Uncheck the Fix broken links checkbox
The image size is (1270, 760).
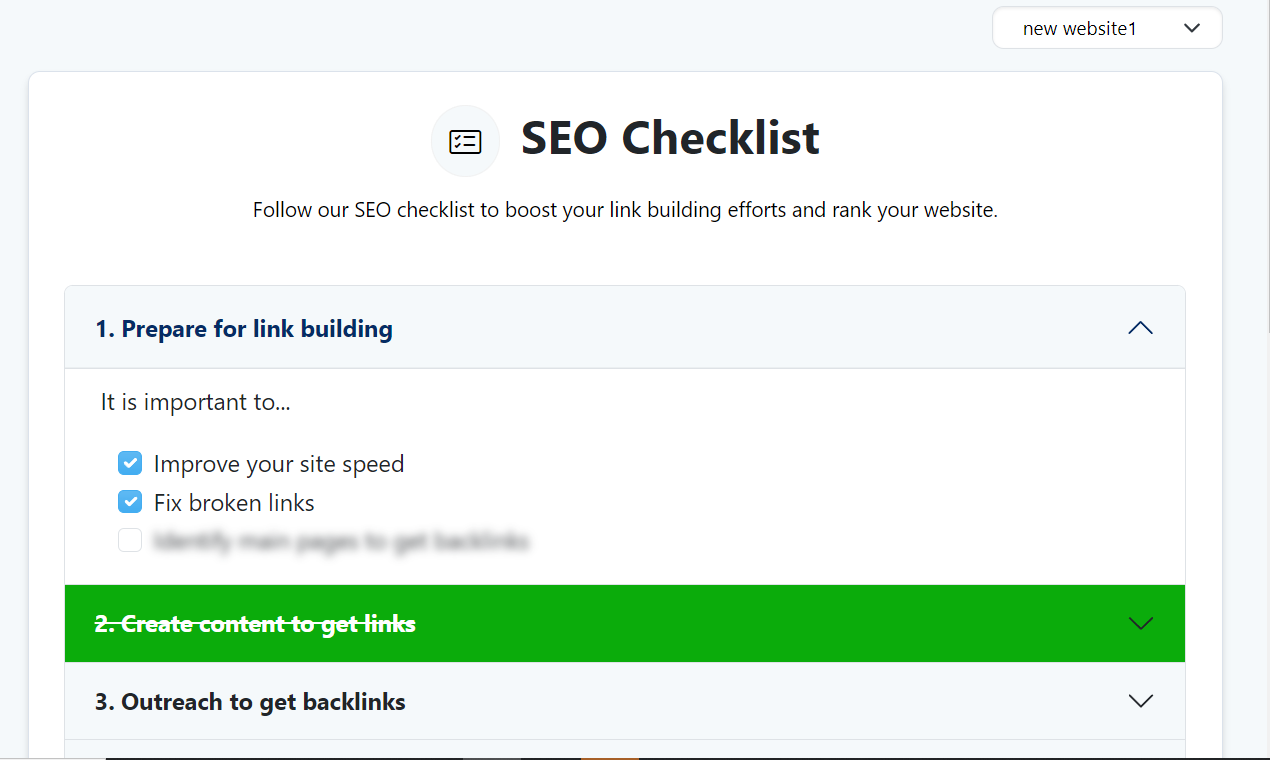tap(130, 502)
